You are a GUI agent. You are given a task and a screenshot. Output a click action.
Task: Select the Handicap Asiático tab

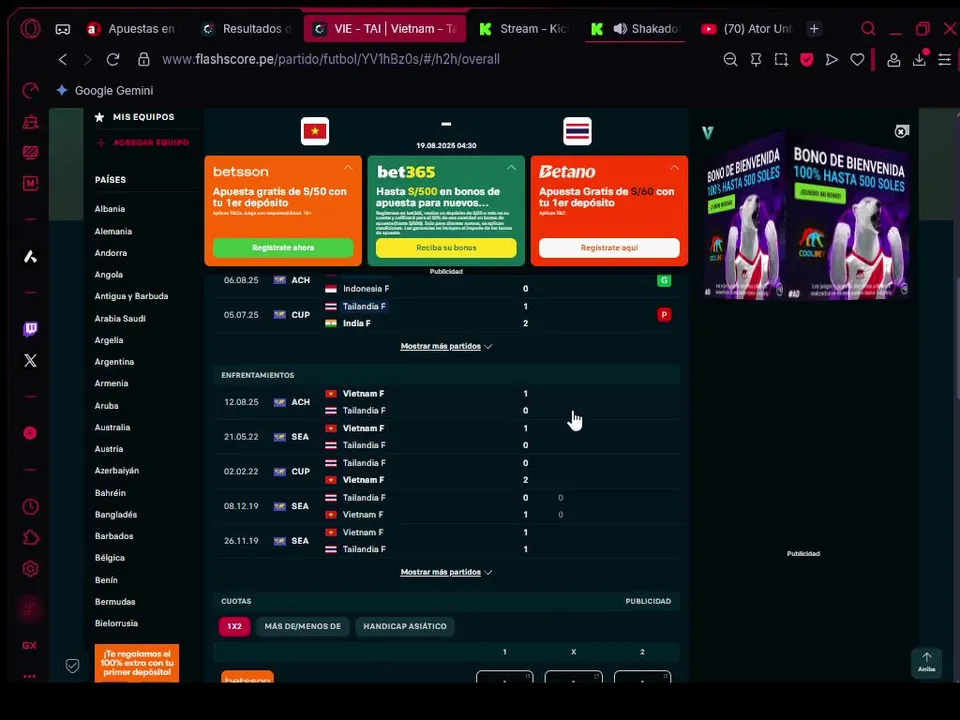[x=405, y=626]
